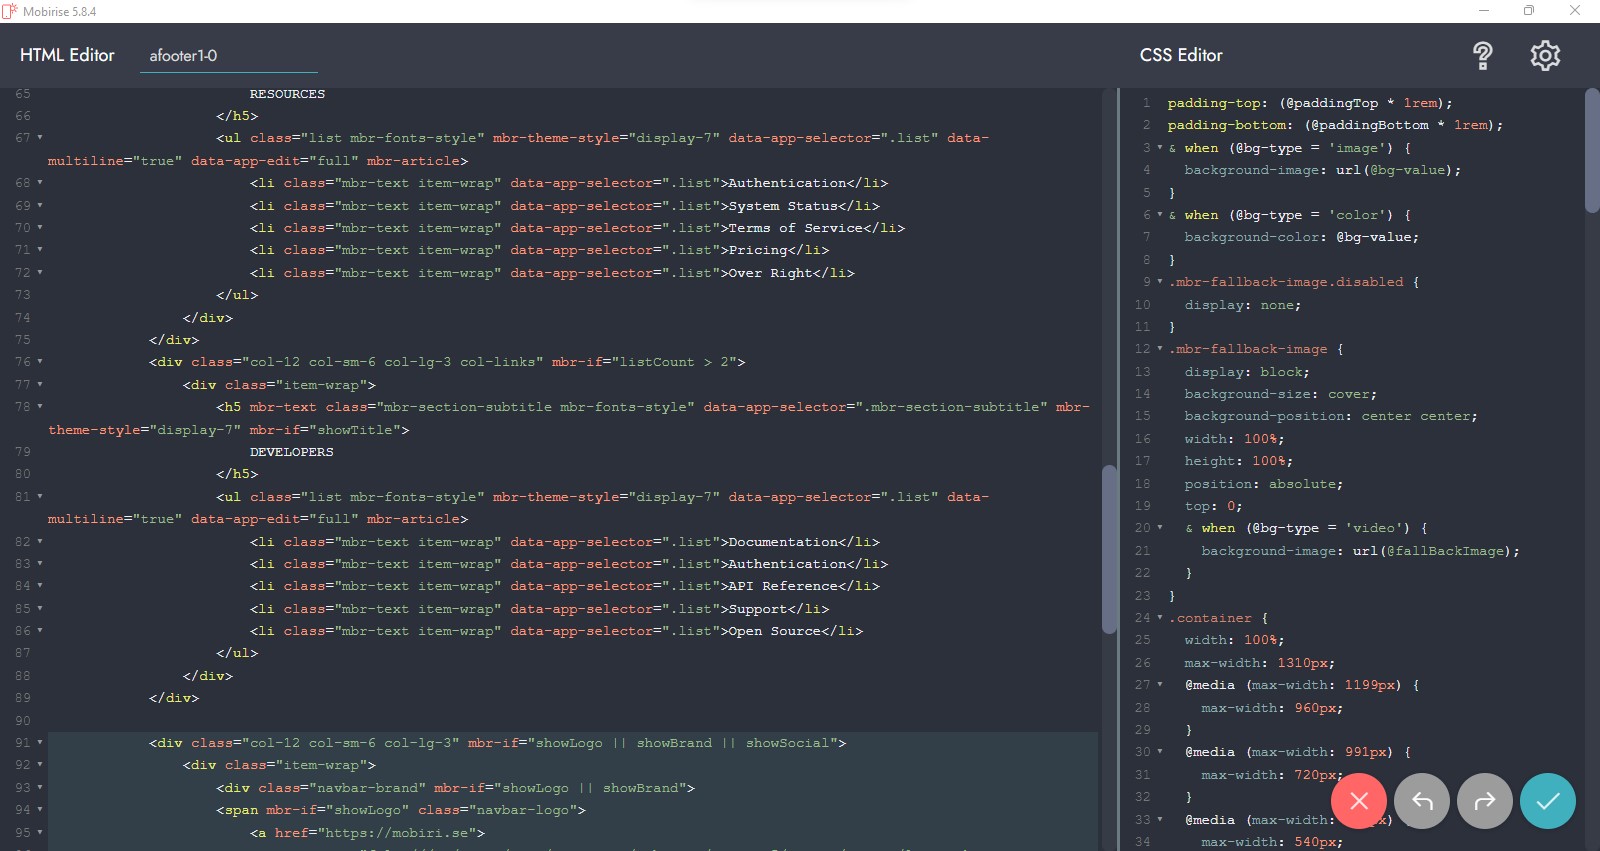The image size is (1600, 851).
Task: Click the Mobirise app logo in title bar
Action: click(x=10, y=11)
